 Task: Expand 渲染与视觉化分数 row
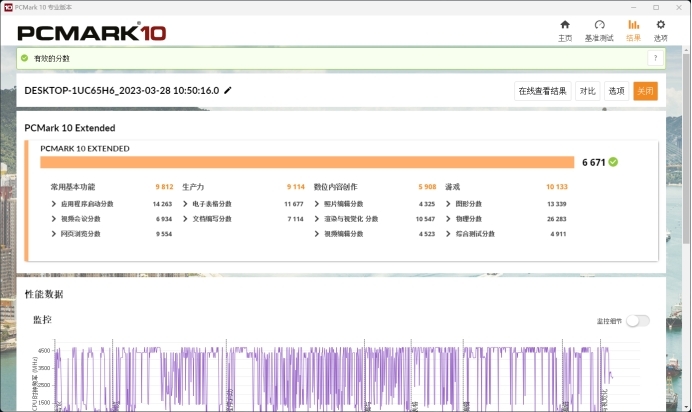click(317, 219)
